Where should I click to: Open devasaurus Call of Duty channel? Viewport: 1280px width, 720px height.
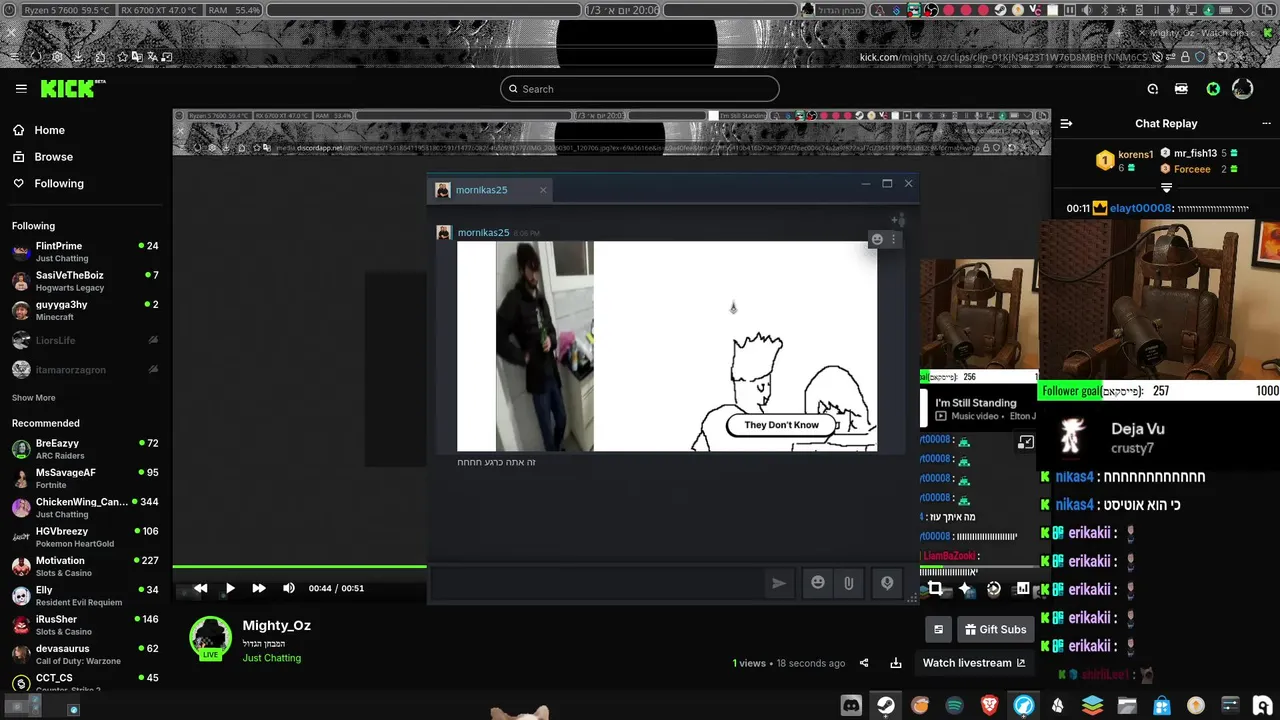coord(85,654)
